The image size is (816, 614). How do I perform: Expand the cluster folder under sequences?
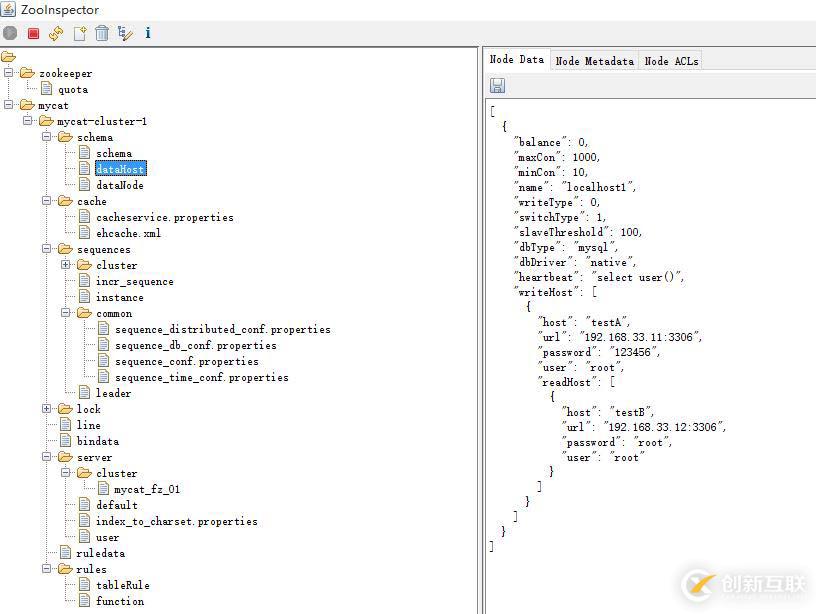(66, 265)
